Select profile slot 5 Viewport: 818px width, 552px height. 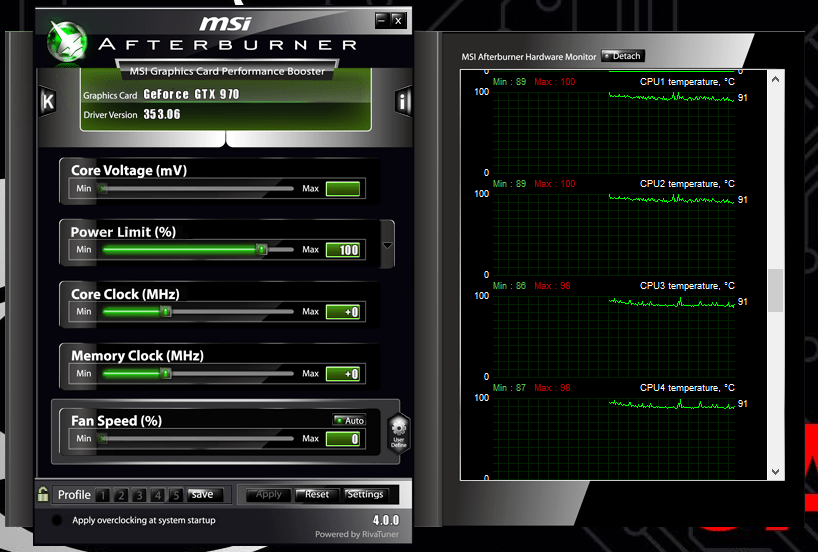pyautogui.click(x=176, y=495)
